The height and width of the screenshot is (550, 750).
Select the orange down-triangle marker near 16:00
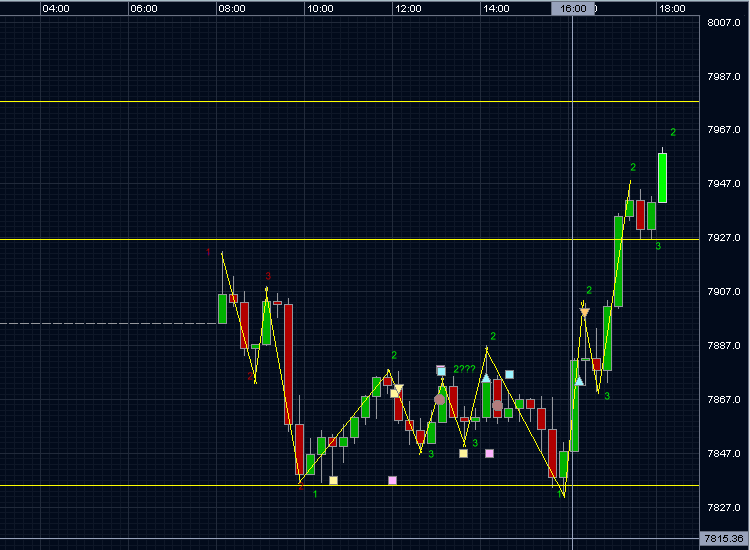coord(585,313)
